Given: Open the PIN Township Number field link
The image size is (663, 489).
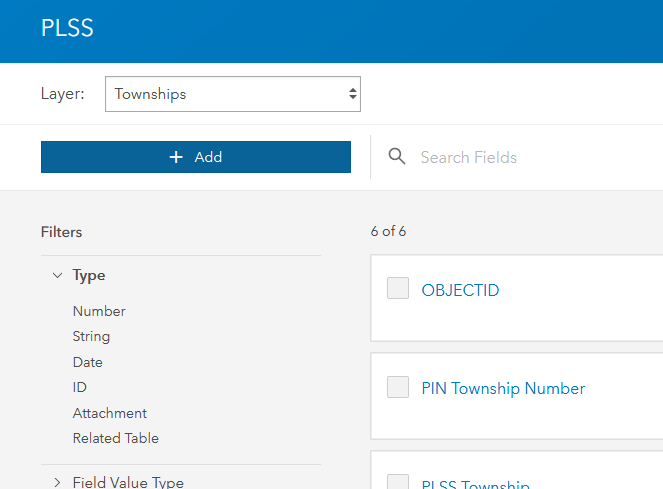Looking at the screenshot, I should pos(503,389).
